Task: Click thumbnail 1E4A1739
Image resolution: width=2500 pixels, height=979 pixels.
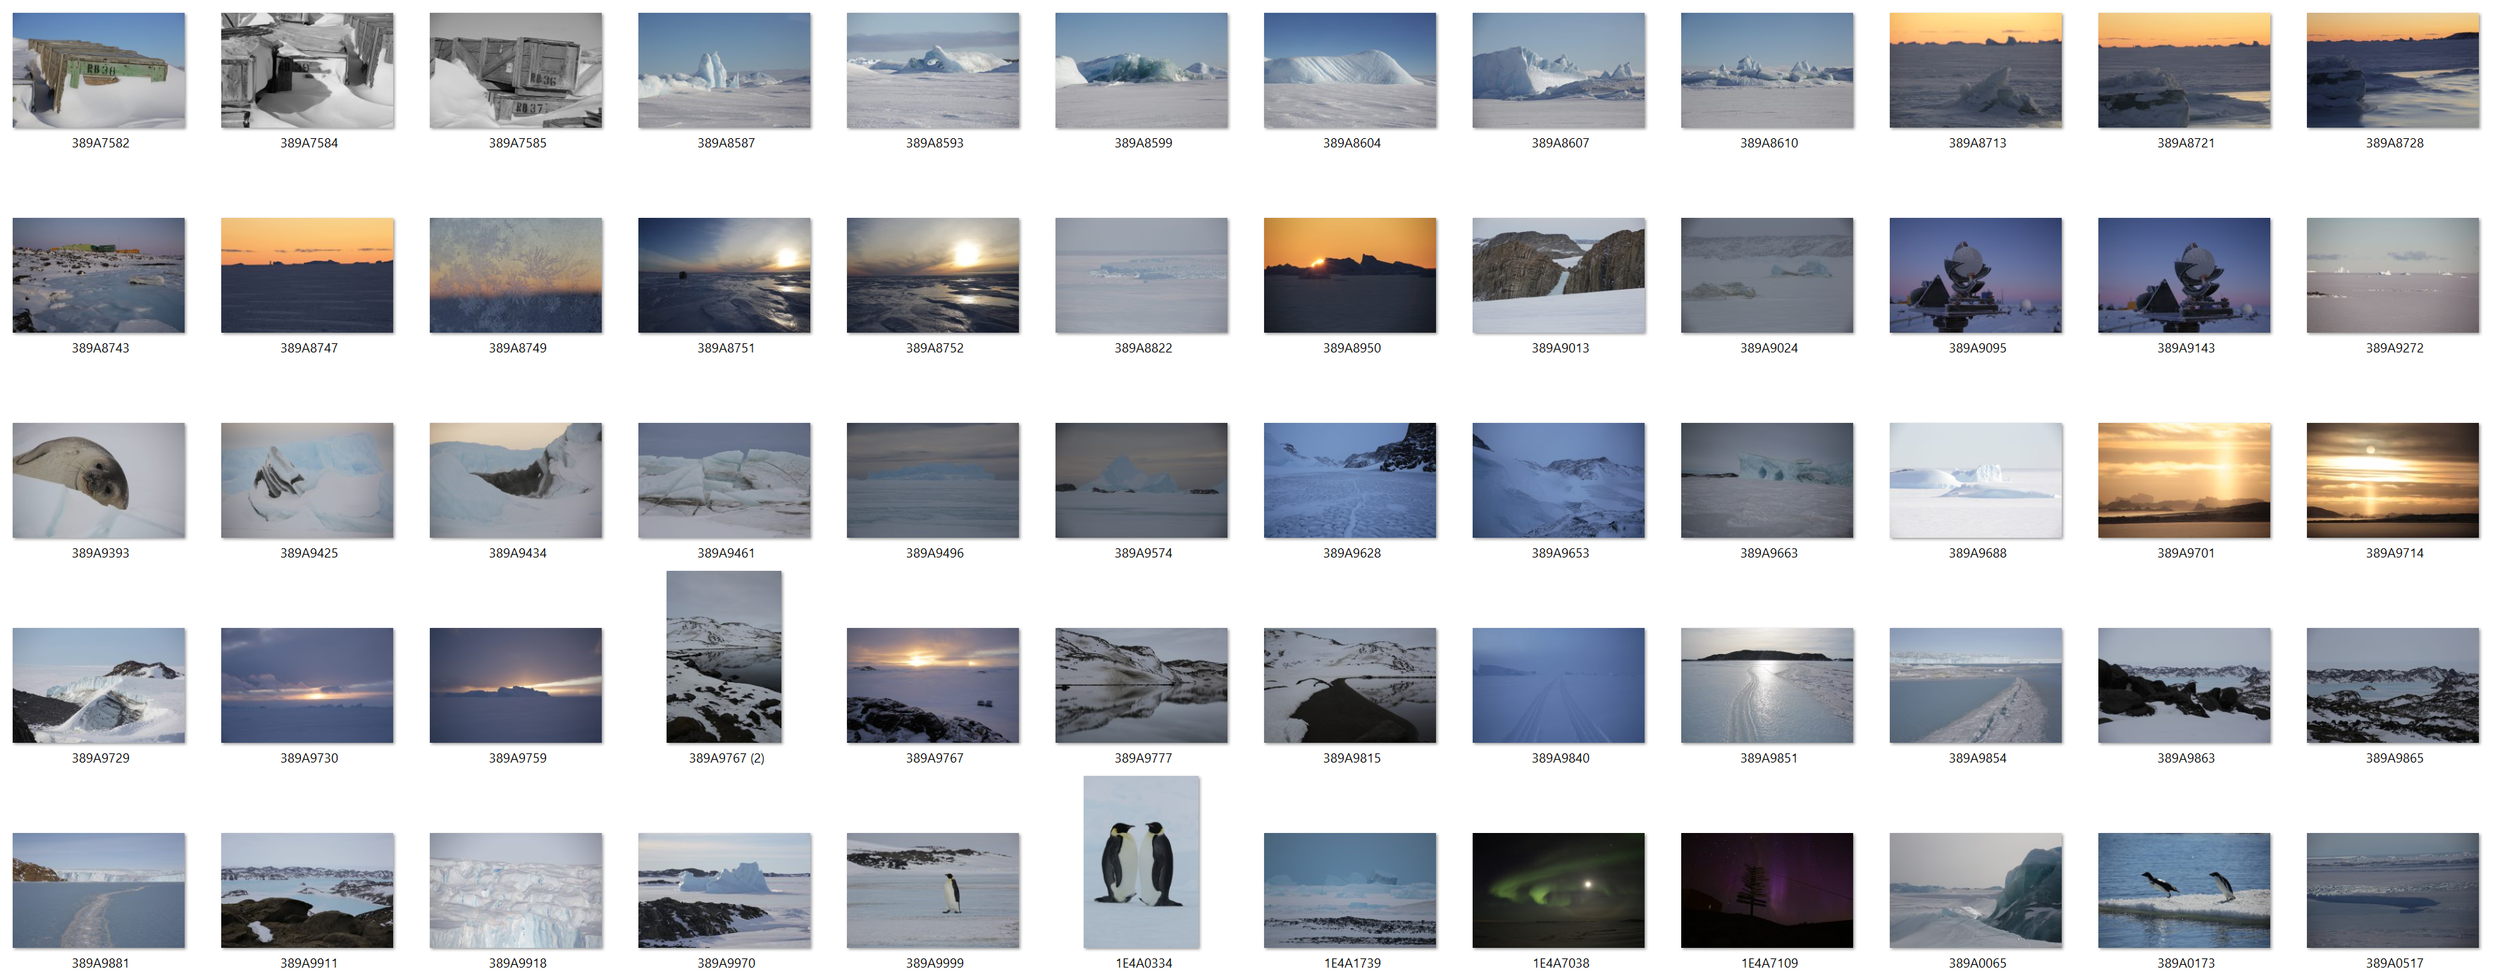Action: (1350, 890)
